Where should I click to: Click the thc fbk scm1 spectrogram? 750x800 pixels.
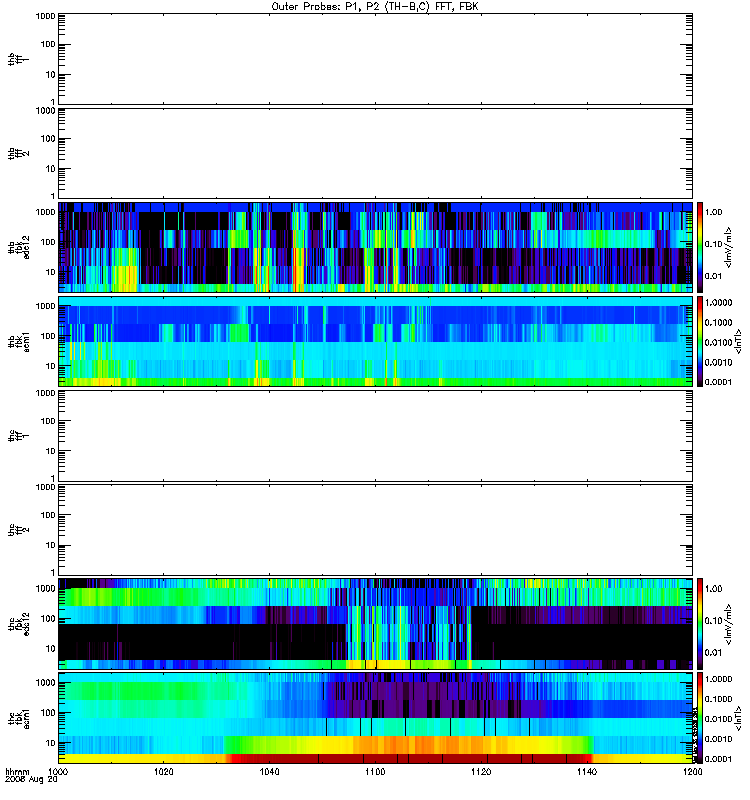click(x=375, y=718)
